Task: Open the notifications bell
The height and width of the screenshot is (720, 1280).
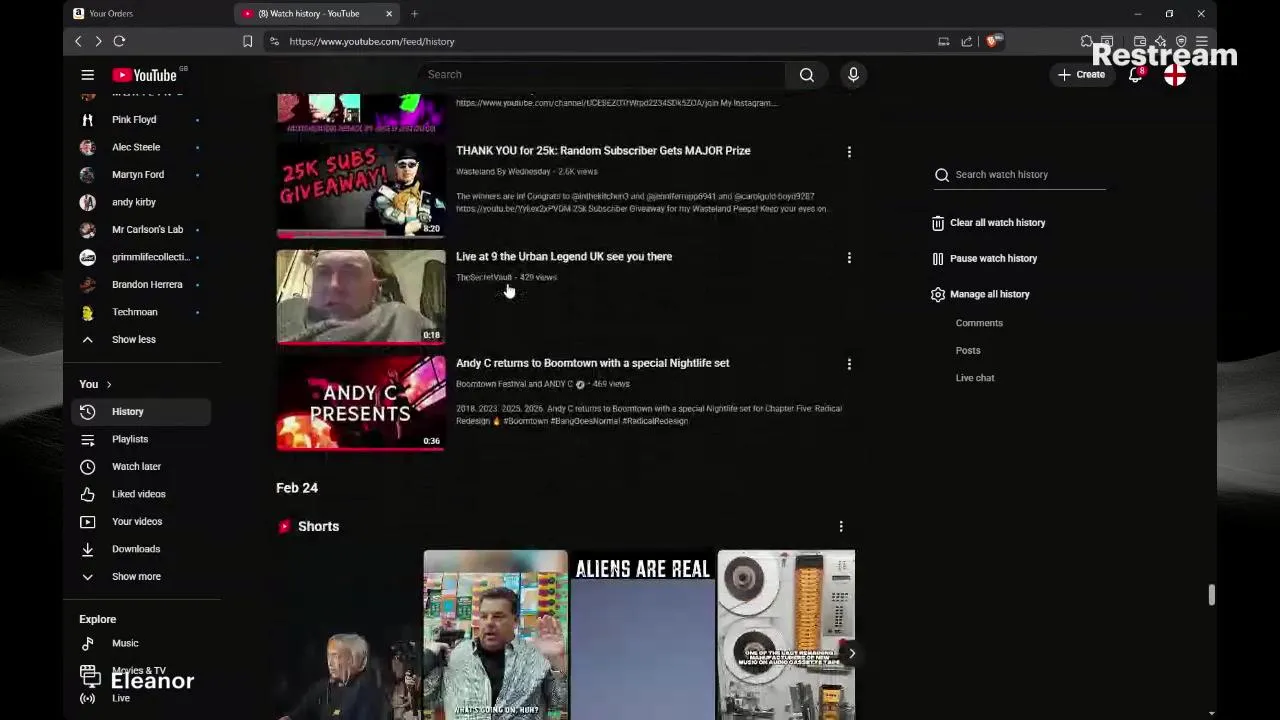Action: point(1135,75)
